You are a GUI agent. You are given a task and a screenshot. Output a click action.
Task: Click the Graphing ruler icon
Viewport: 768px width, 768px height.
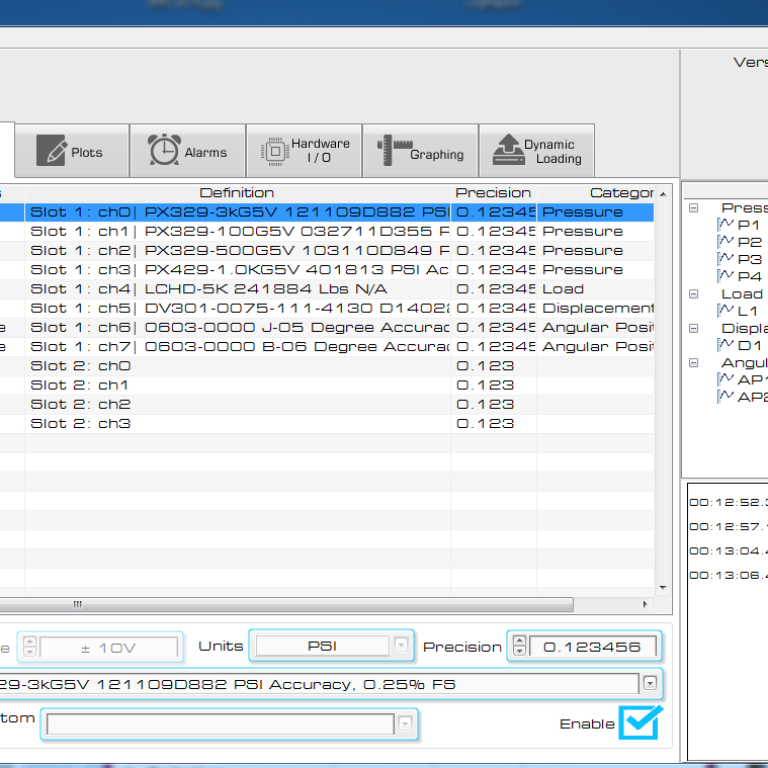pyautogui.click(x=395, y=150)
